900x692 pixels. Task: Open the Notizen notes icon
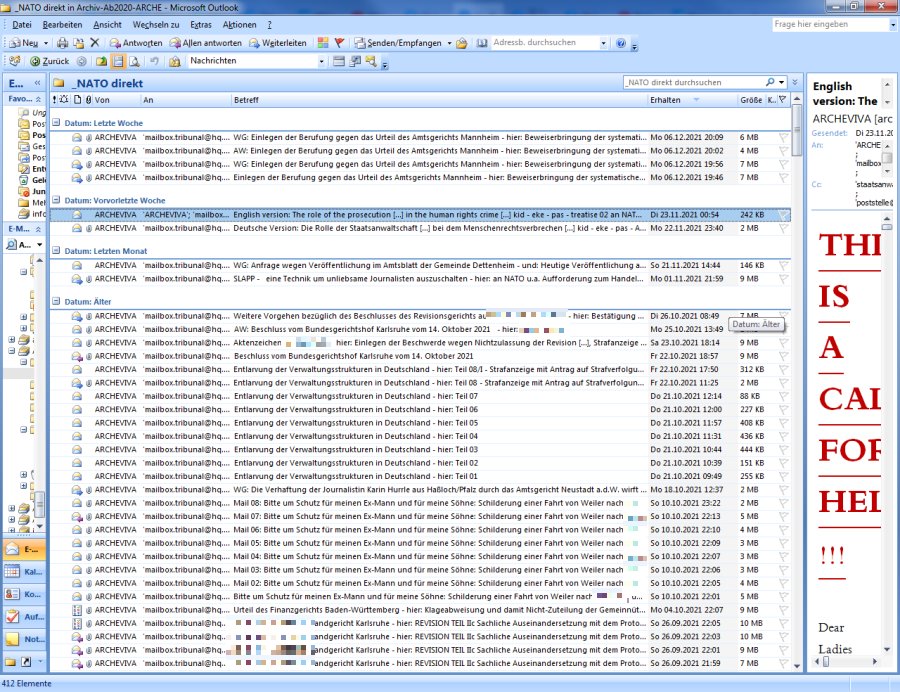pyautogui.click(x=12, y=639)
